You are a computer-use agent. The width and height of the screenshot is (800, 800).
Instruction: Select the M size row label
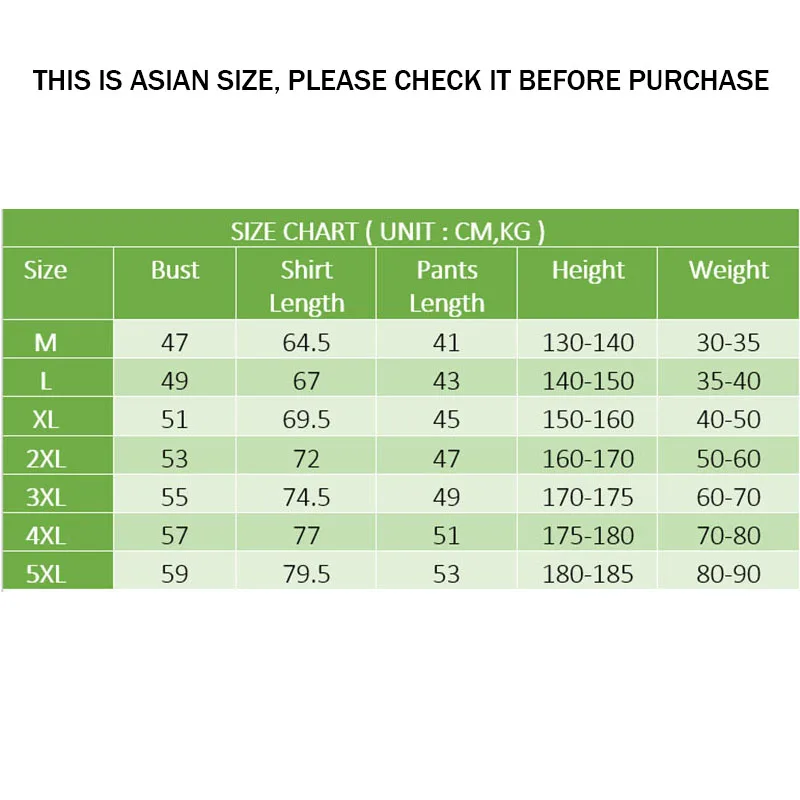46,343
